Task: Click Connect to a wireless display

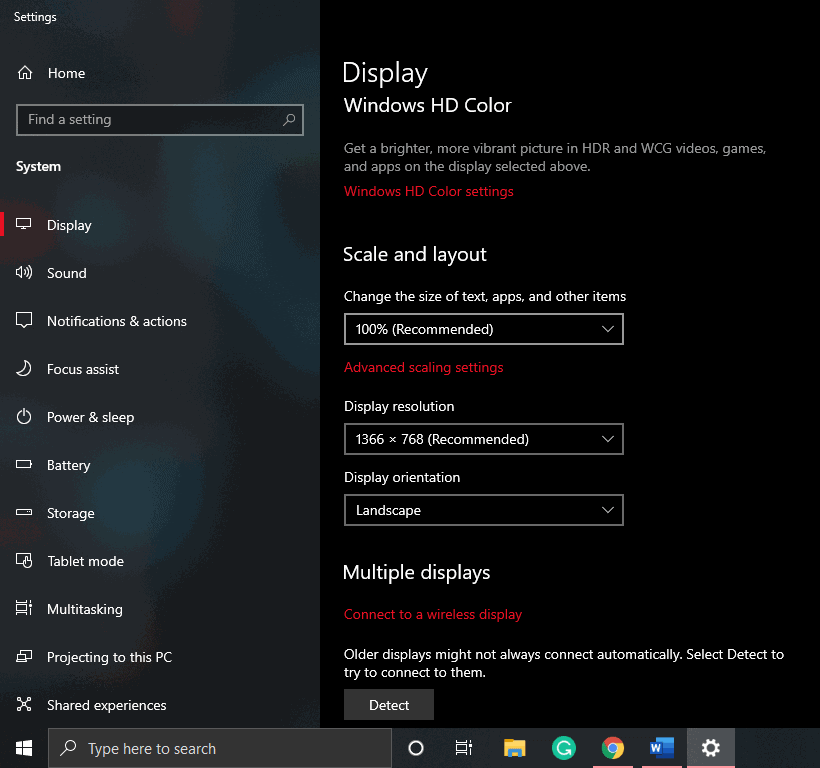Action: click(433, 614)
